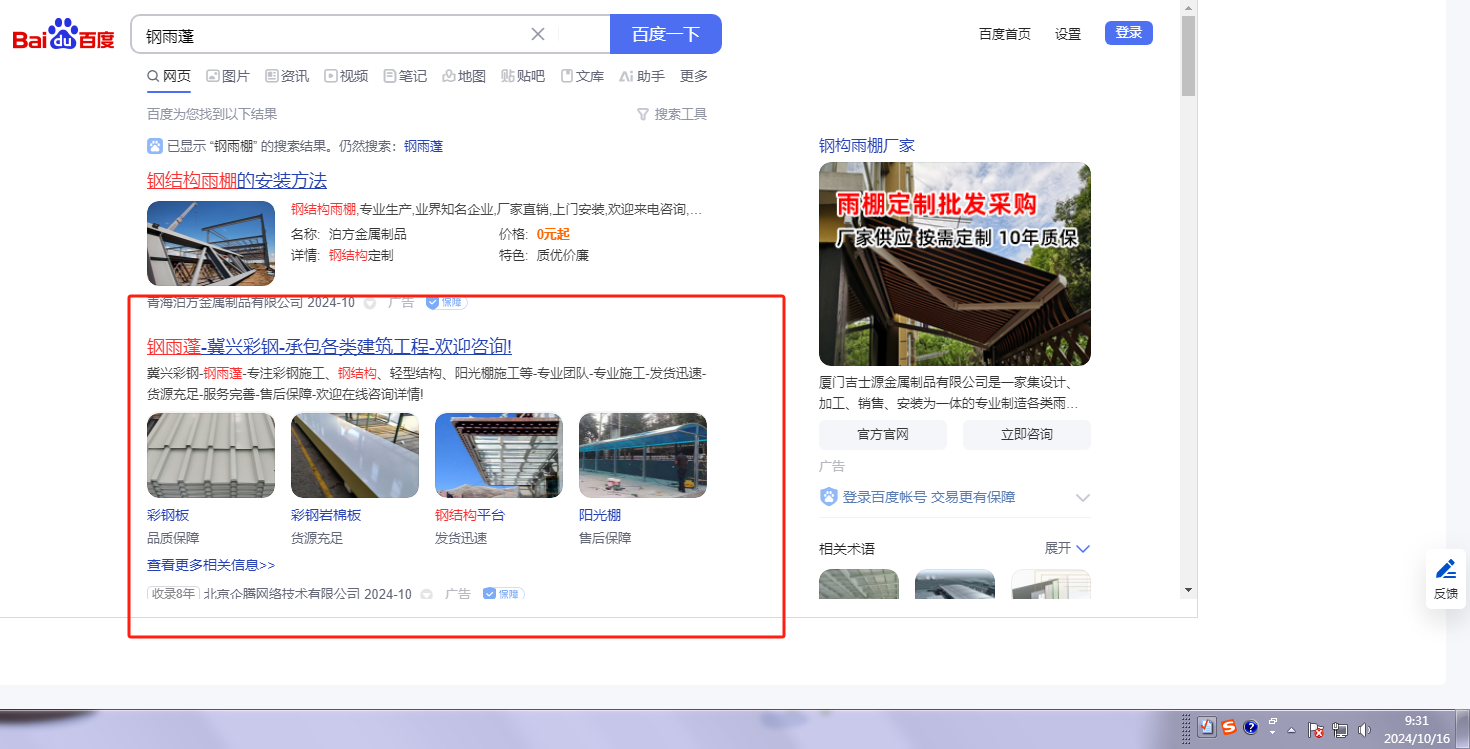Select the 网页 tab
The width and height of the screenshot is (1470, 749).
(x=169, y=76)
